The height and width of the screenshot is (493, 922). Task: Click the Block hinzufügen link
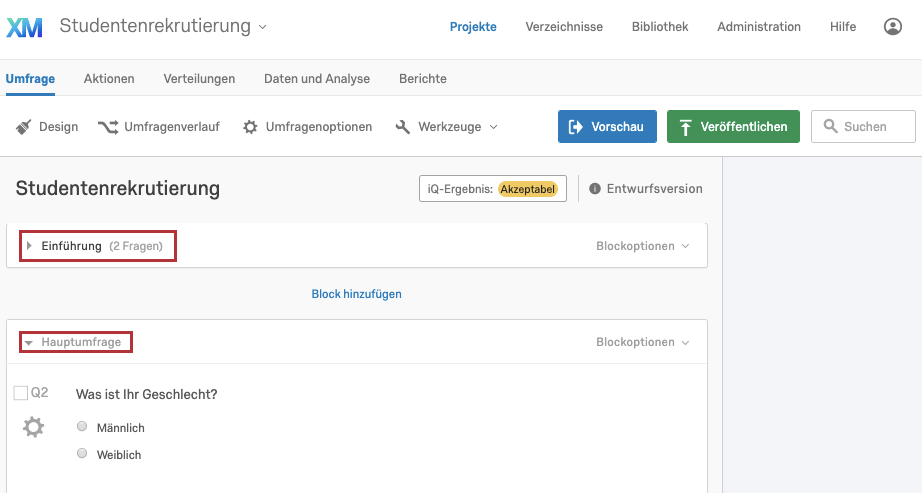click(356, 294)
